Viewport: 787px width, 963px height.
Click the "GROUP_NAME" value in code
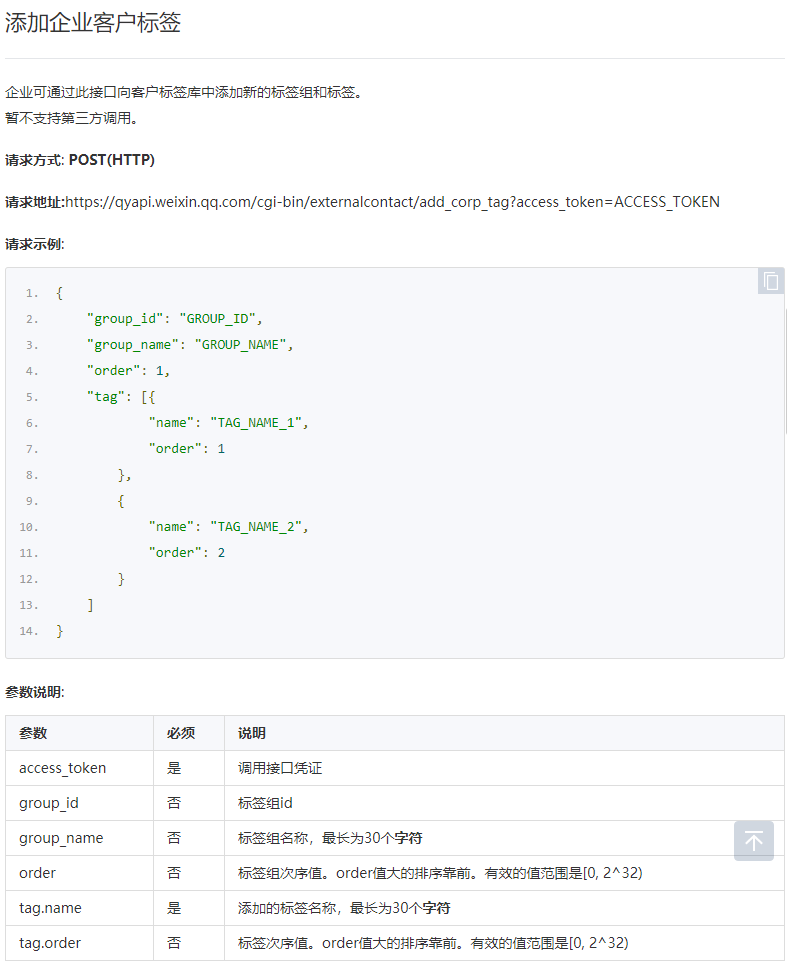pyautogui.click(x=242, y=345)
